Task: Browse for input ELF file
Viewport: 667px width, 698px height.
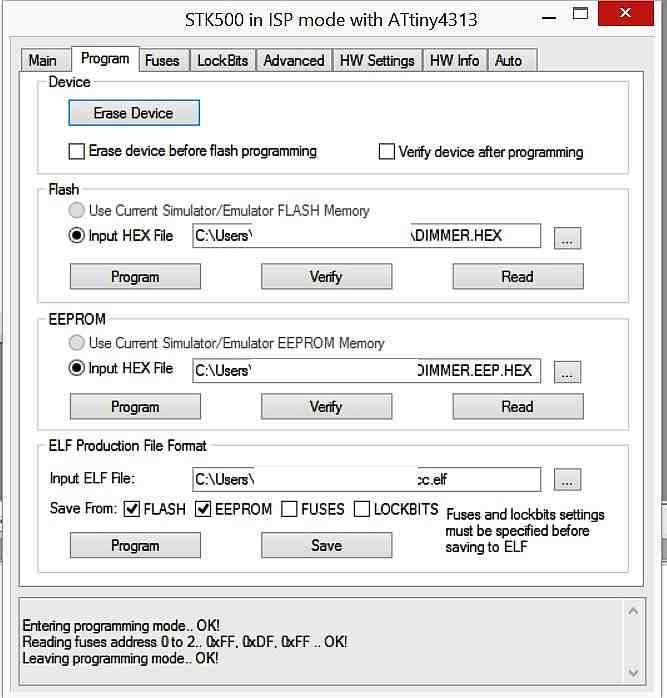Action: [x=567, y=479]
